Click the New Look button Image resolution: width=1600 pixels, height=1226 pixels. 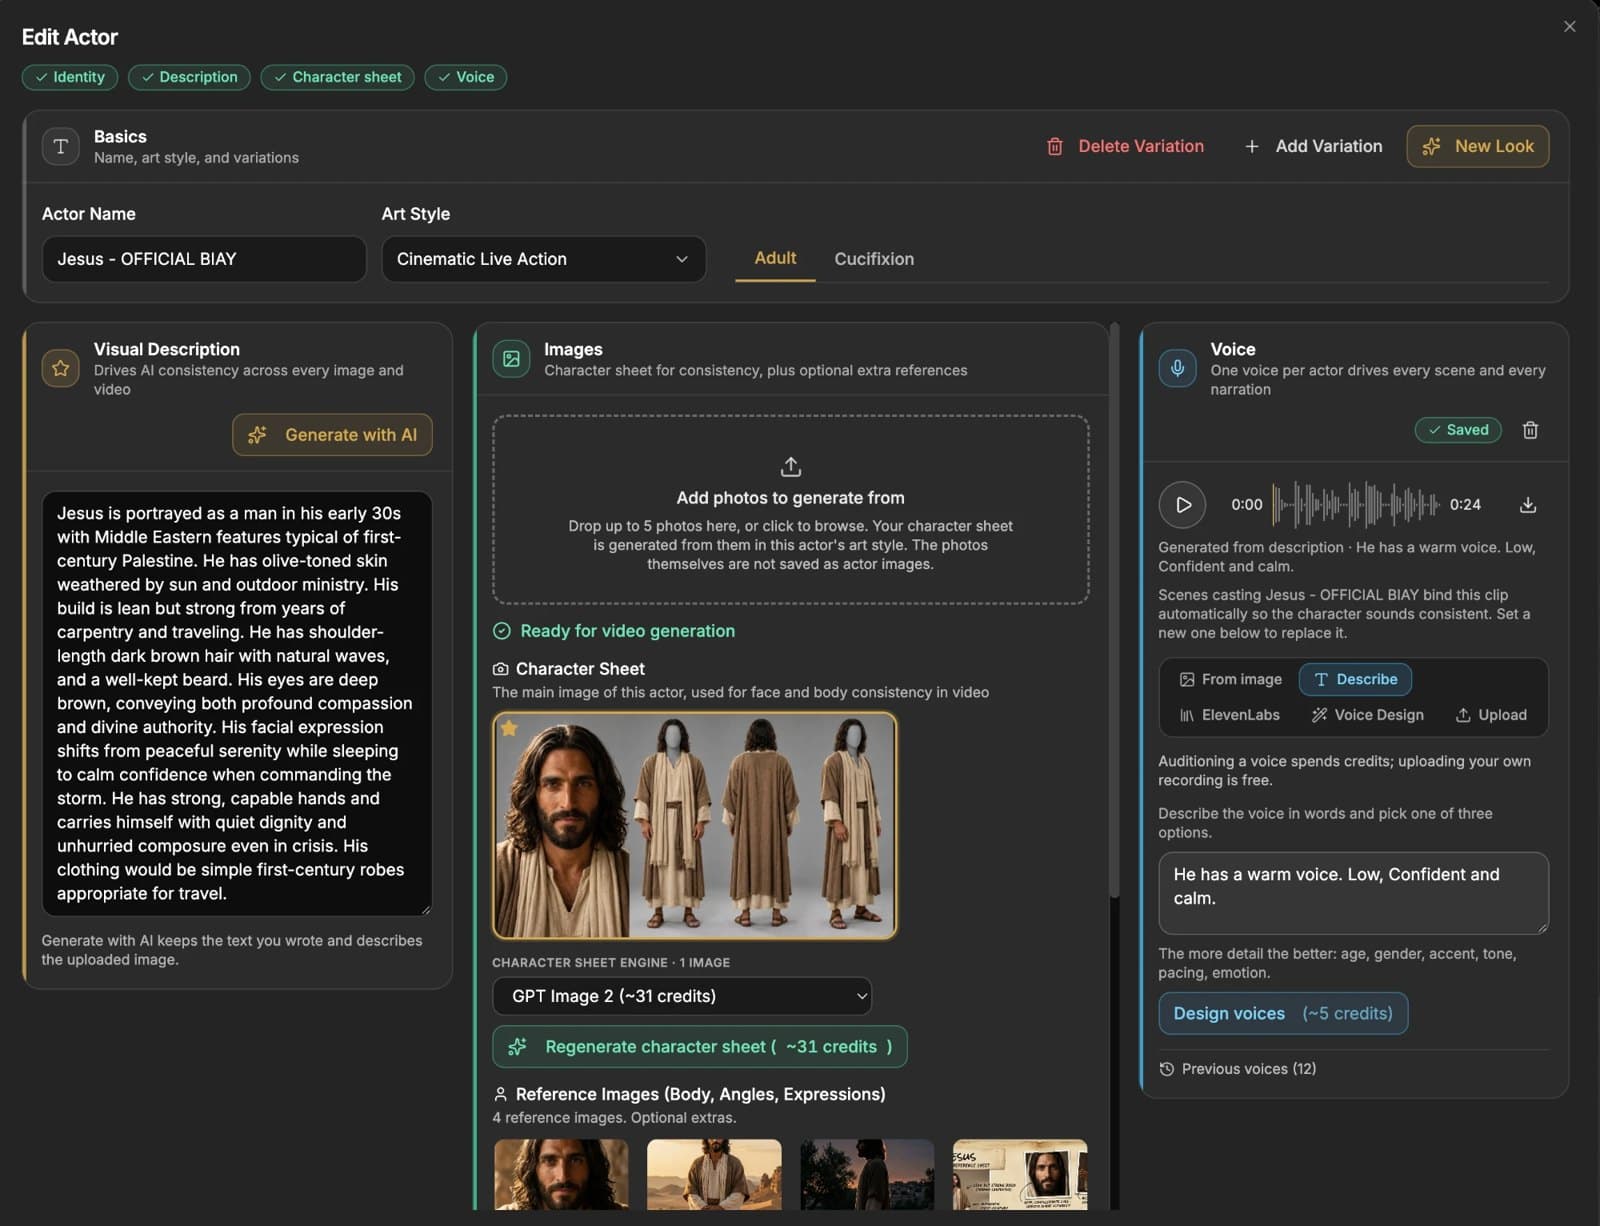click(1477, 146)
